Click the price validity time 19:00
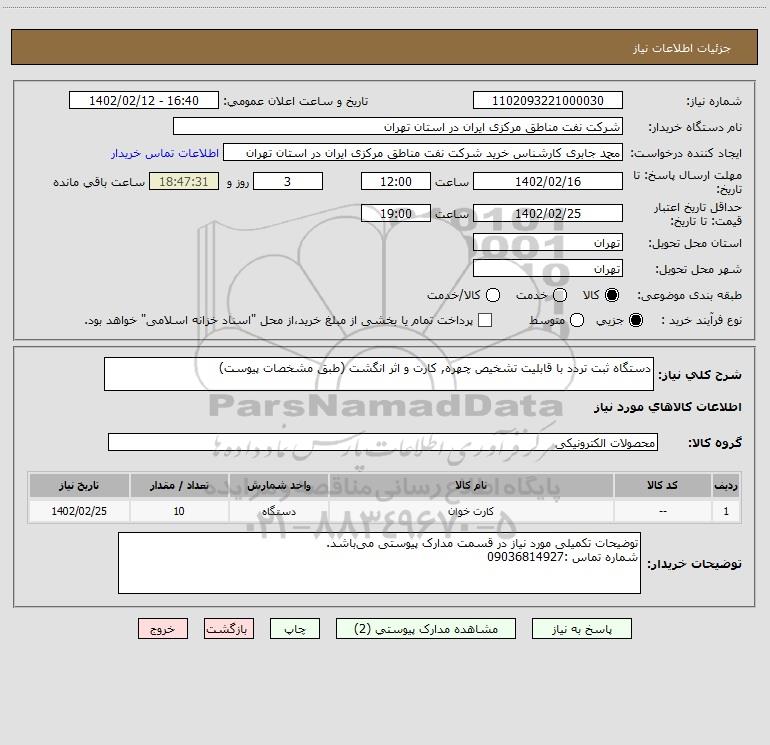The height and width of the screenshot is (745, 770). pyautogui.click(x=396, y=214)
